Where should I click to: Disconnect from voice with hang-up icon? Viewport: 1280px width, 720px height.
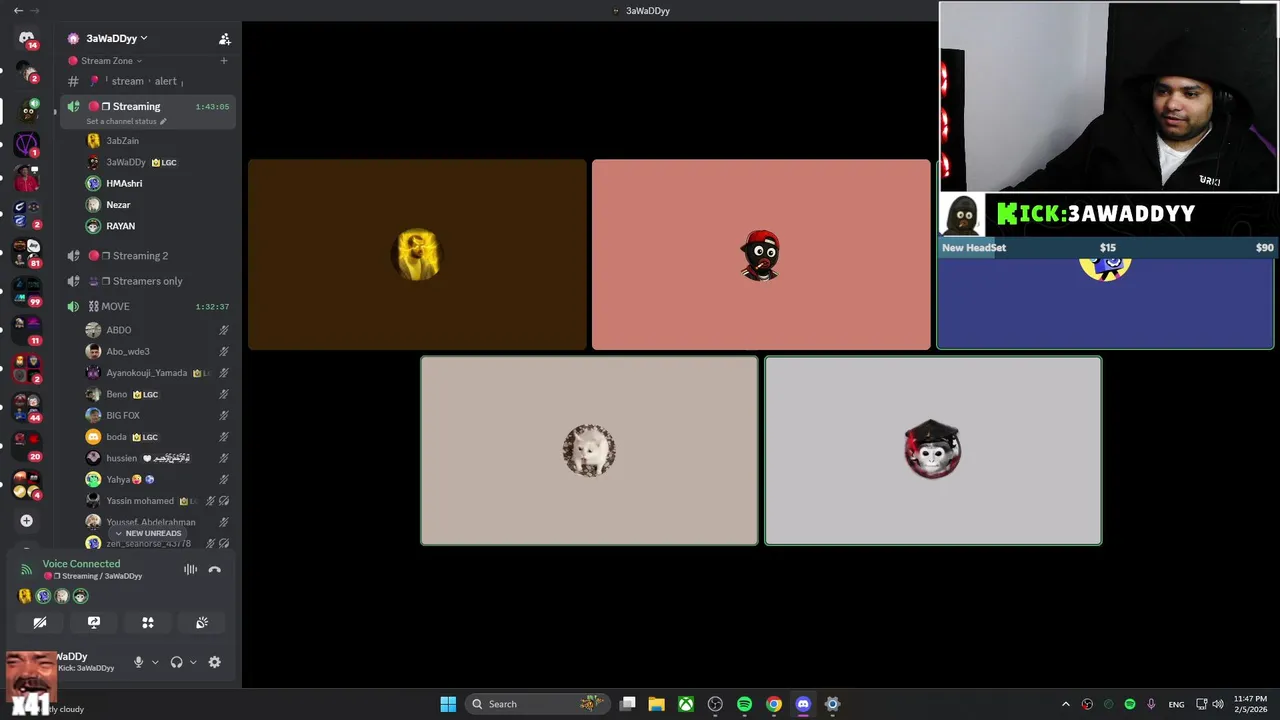214,570
